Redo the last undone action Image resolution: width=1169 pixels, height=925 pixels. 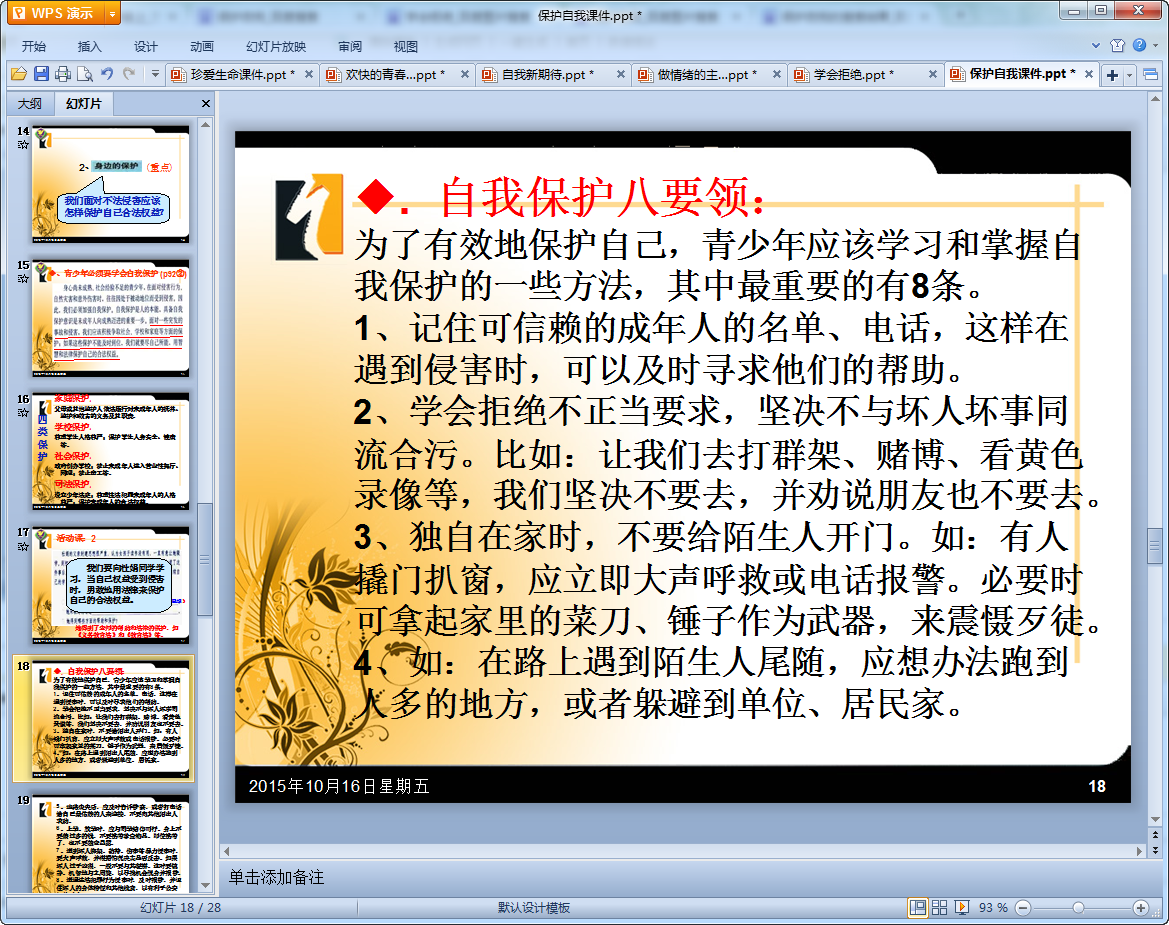pyautogui.click(x=129, y=74)
